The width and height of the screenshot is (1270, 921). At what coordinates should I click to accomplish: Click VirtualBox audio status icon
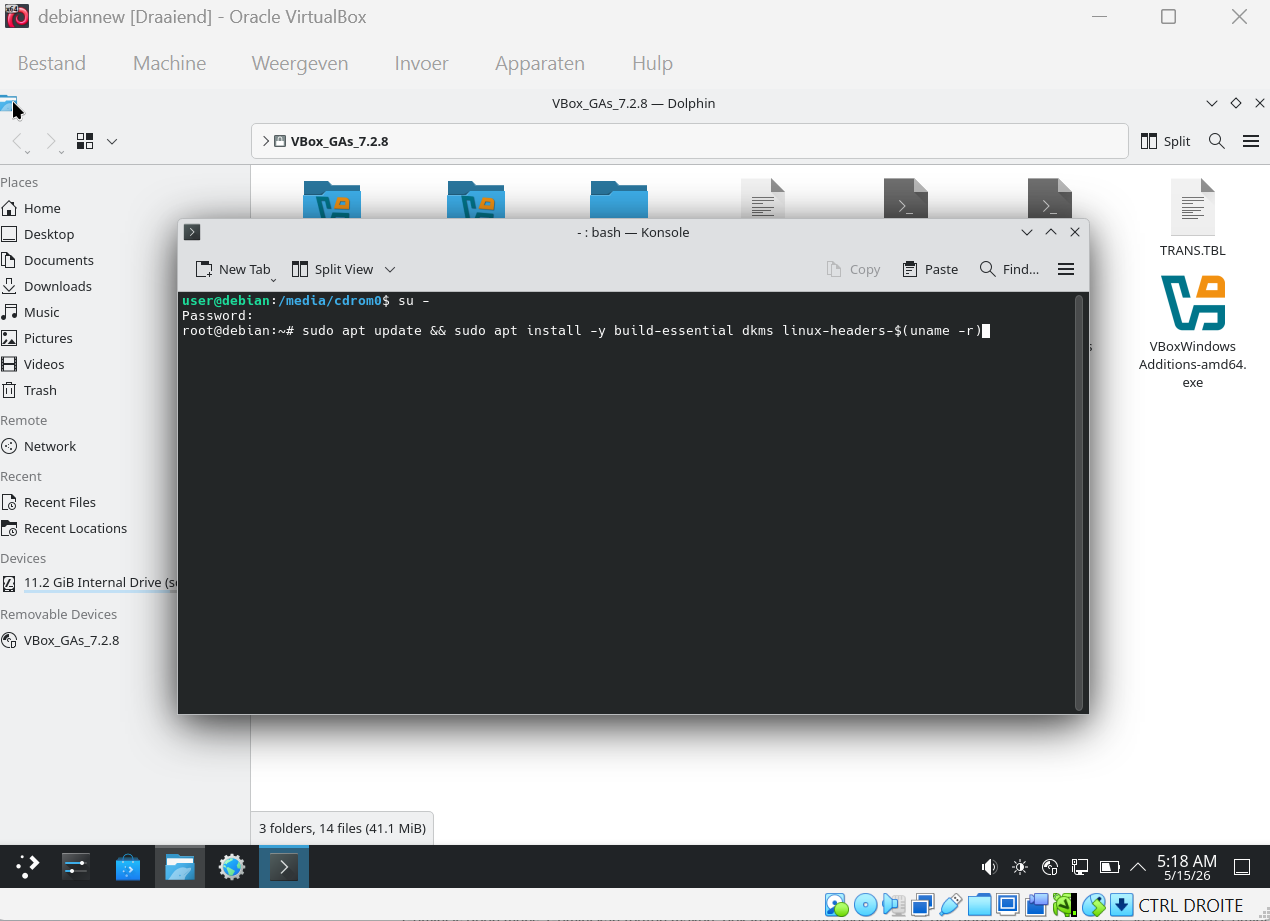coord(894,905)
